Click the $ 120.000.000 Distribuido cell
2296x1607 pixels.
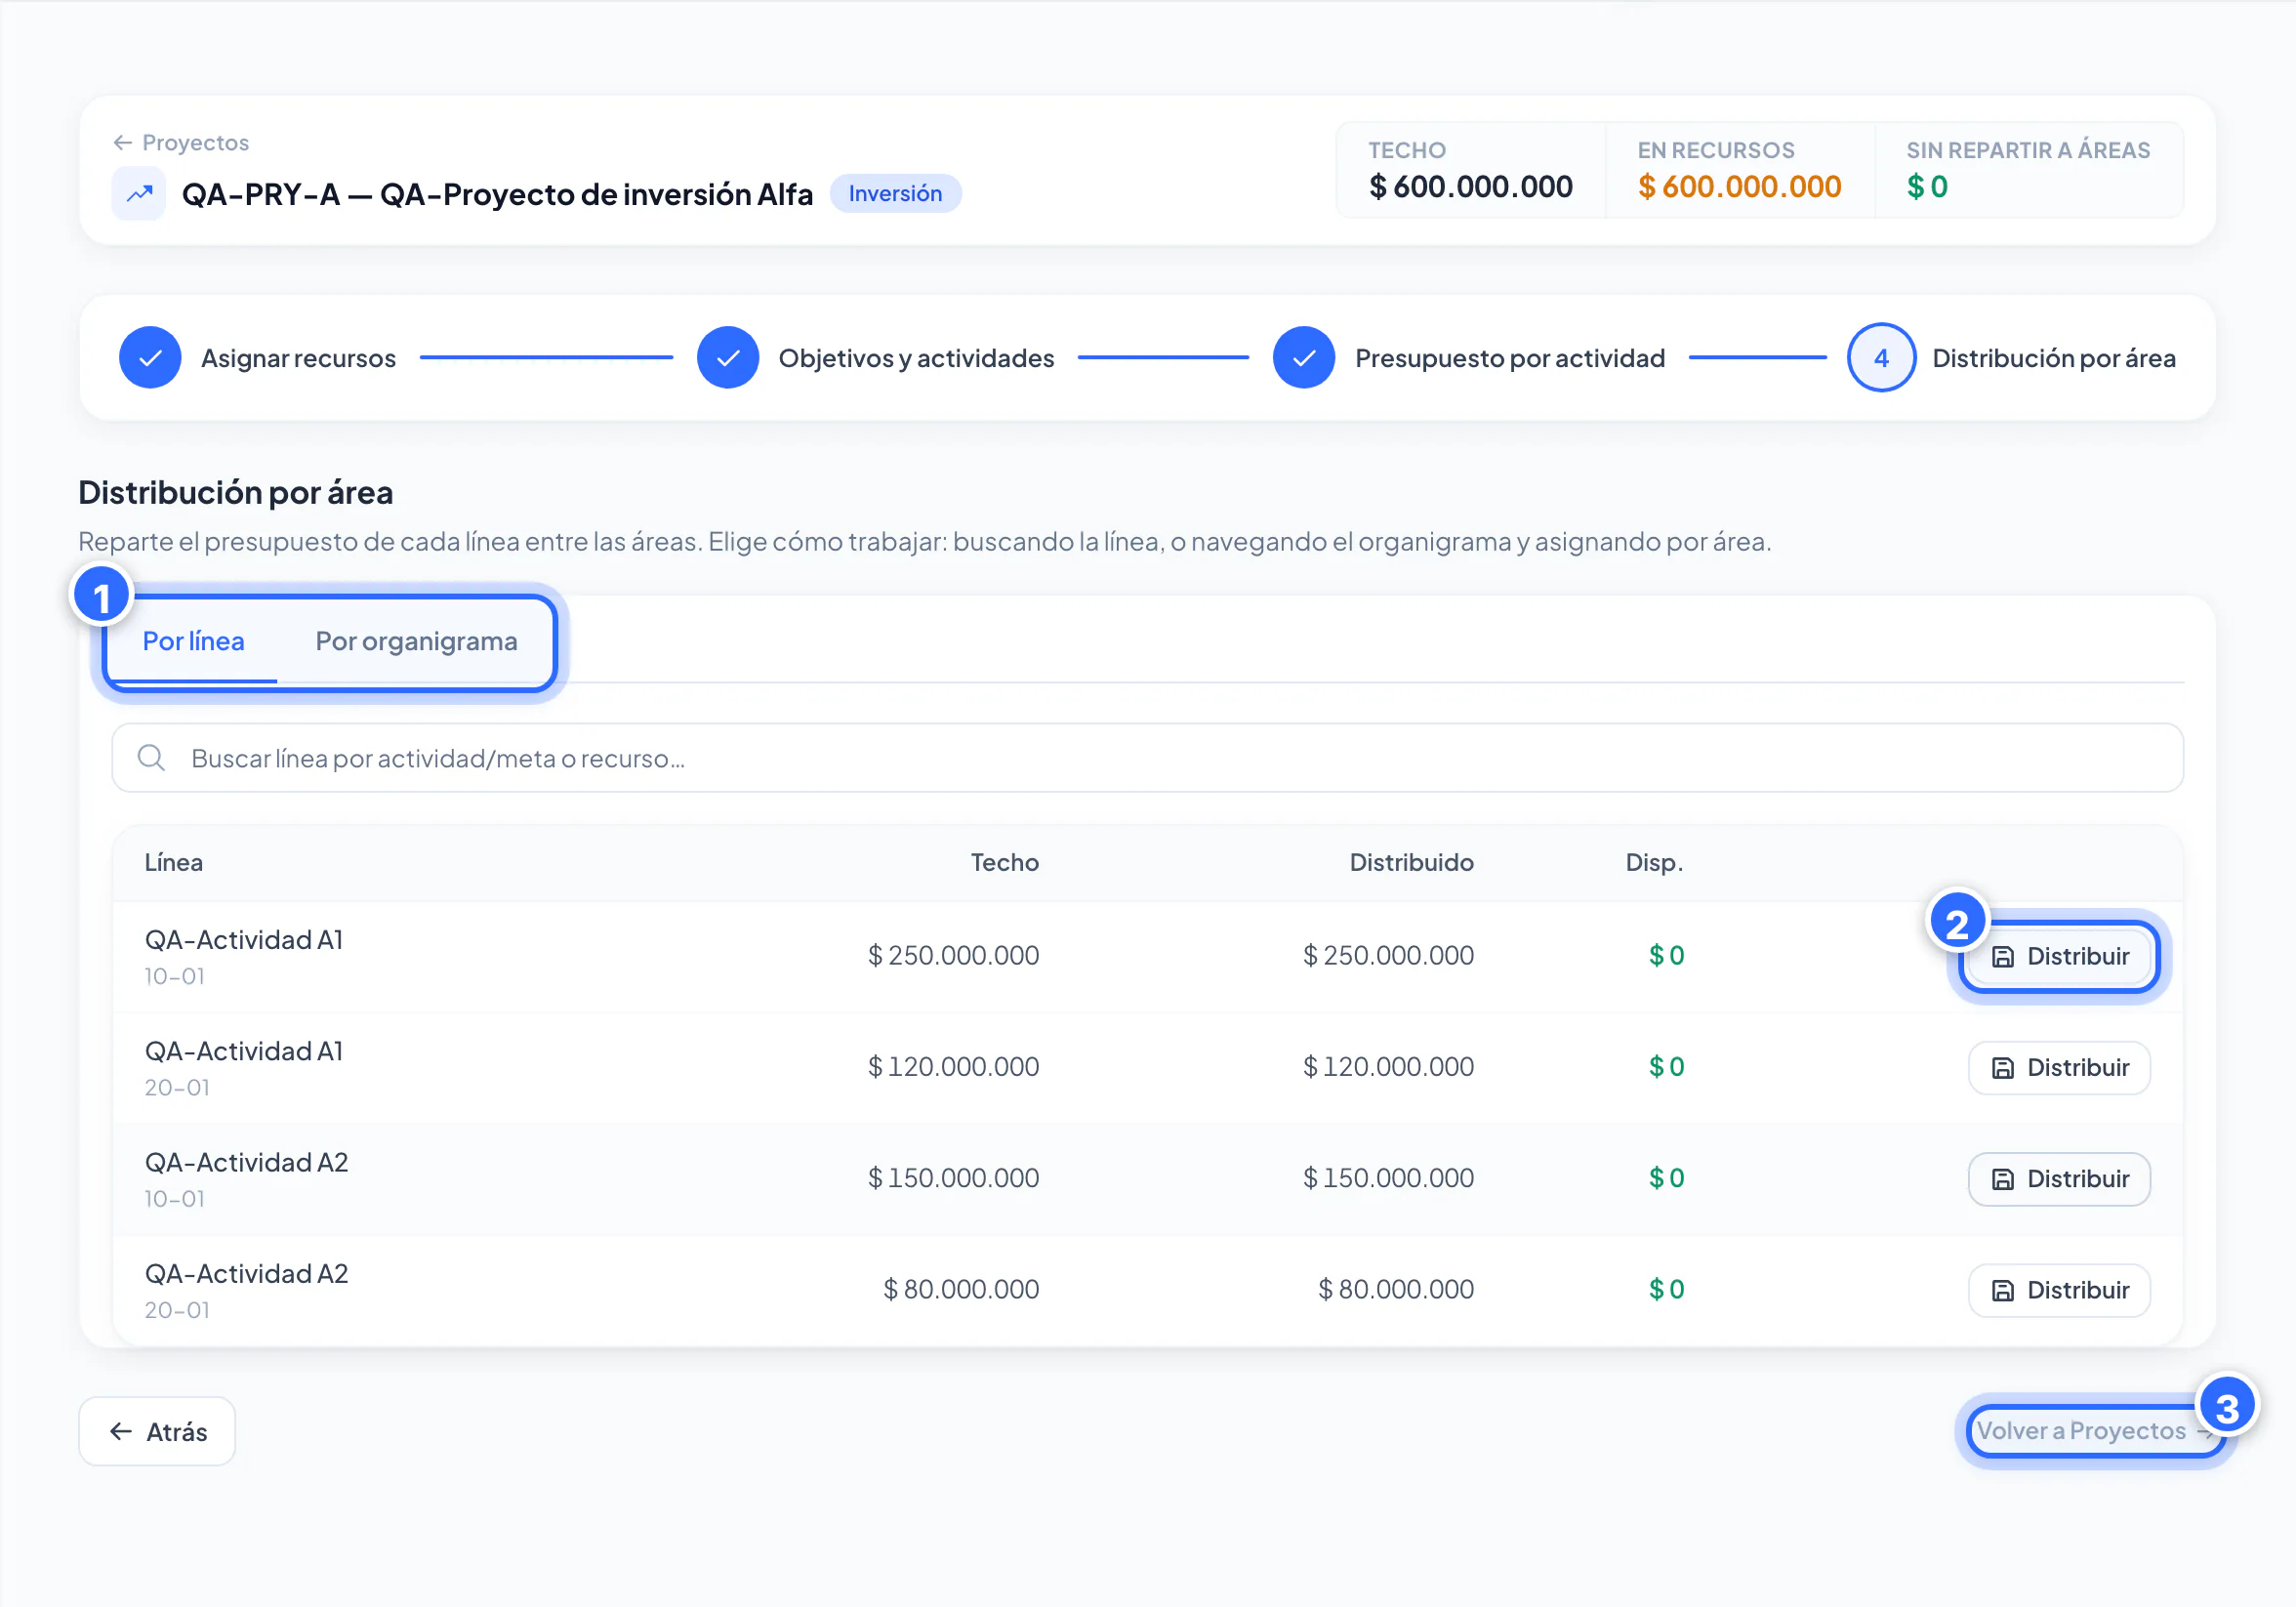1388,1067
